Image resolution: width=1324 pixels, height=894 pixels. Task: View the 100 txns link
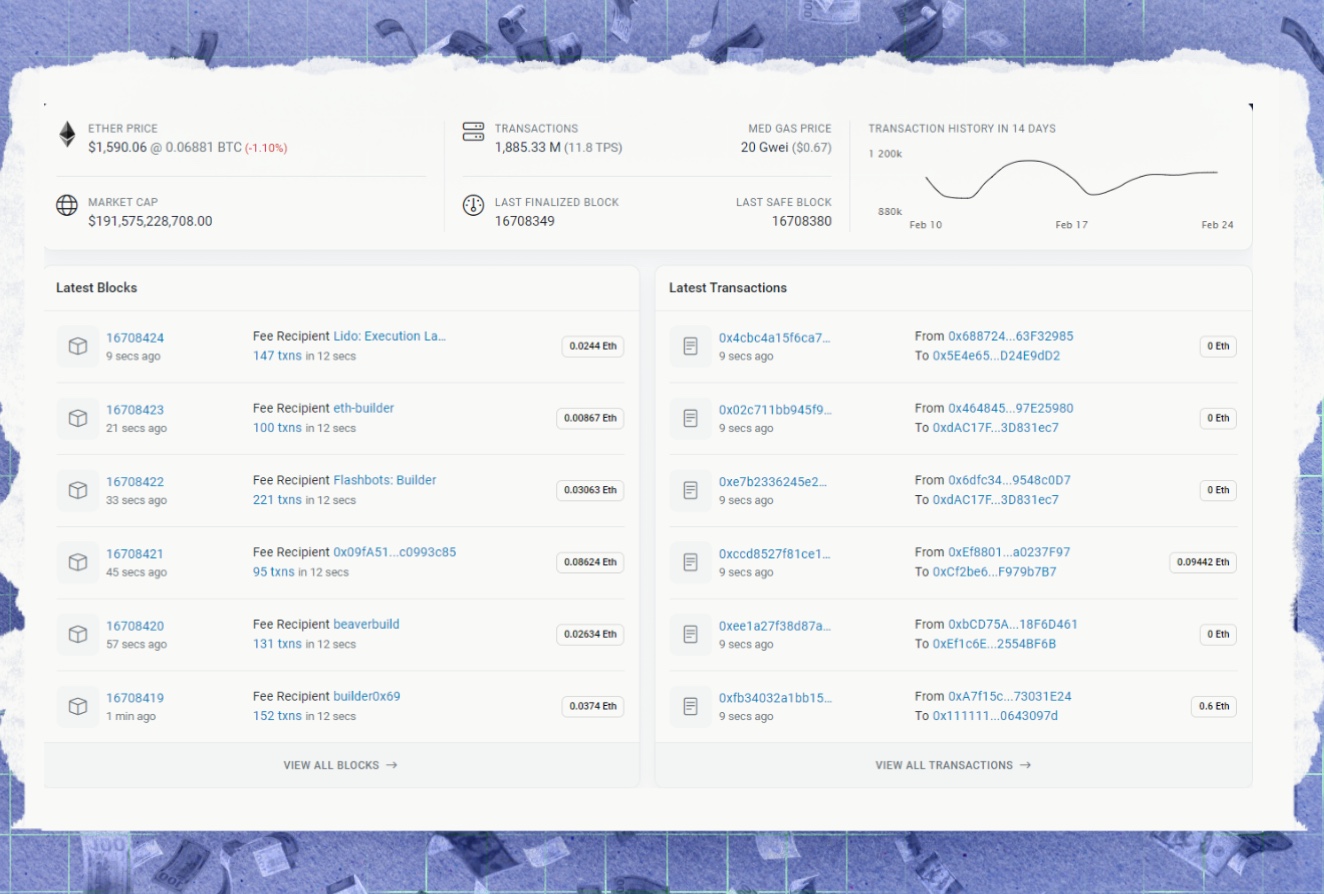(277, 428)
